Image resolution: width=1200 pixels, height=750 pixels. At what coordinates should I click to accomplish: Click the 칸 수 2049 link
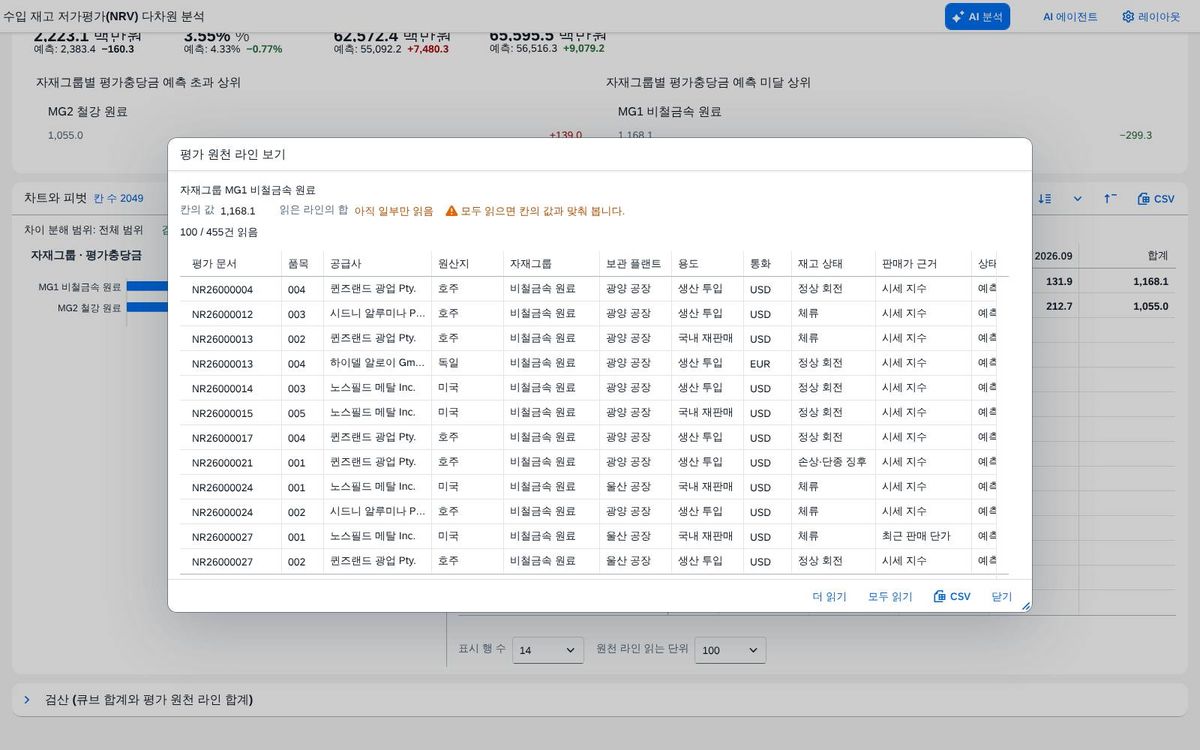coord(118,198)
